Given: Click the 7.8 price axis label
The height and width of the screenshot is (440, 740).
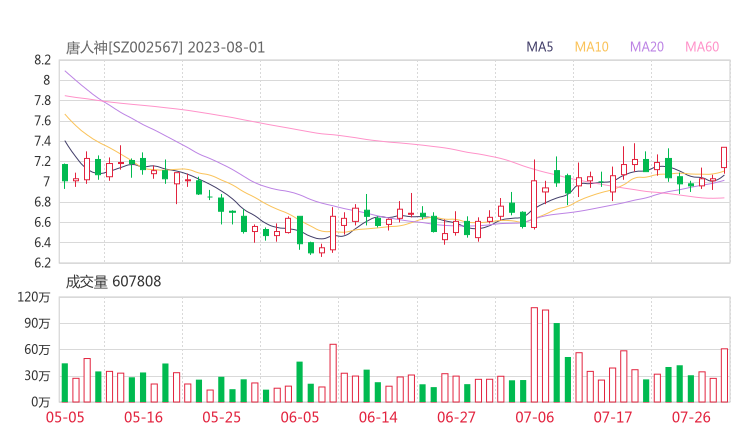Looking at the screenshot, I should tap(42, 101).
